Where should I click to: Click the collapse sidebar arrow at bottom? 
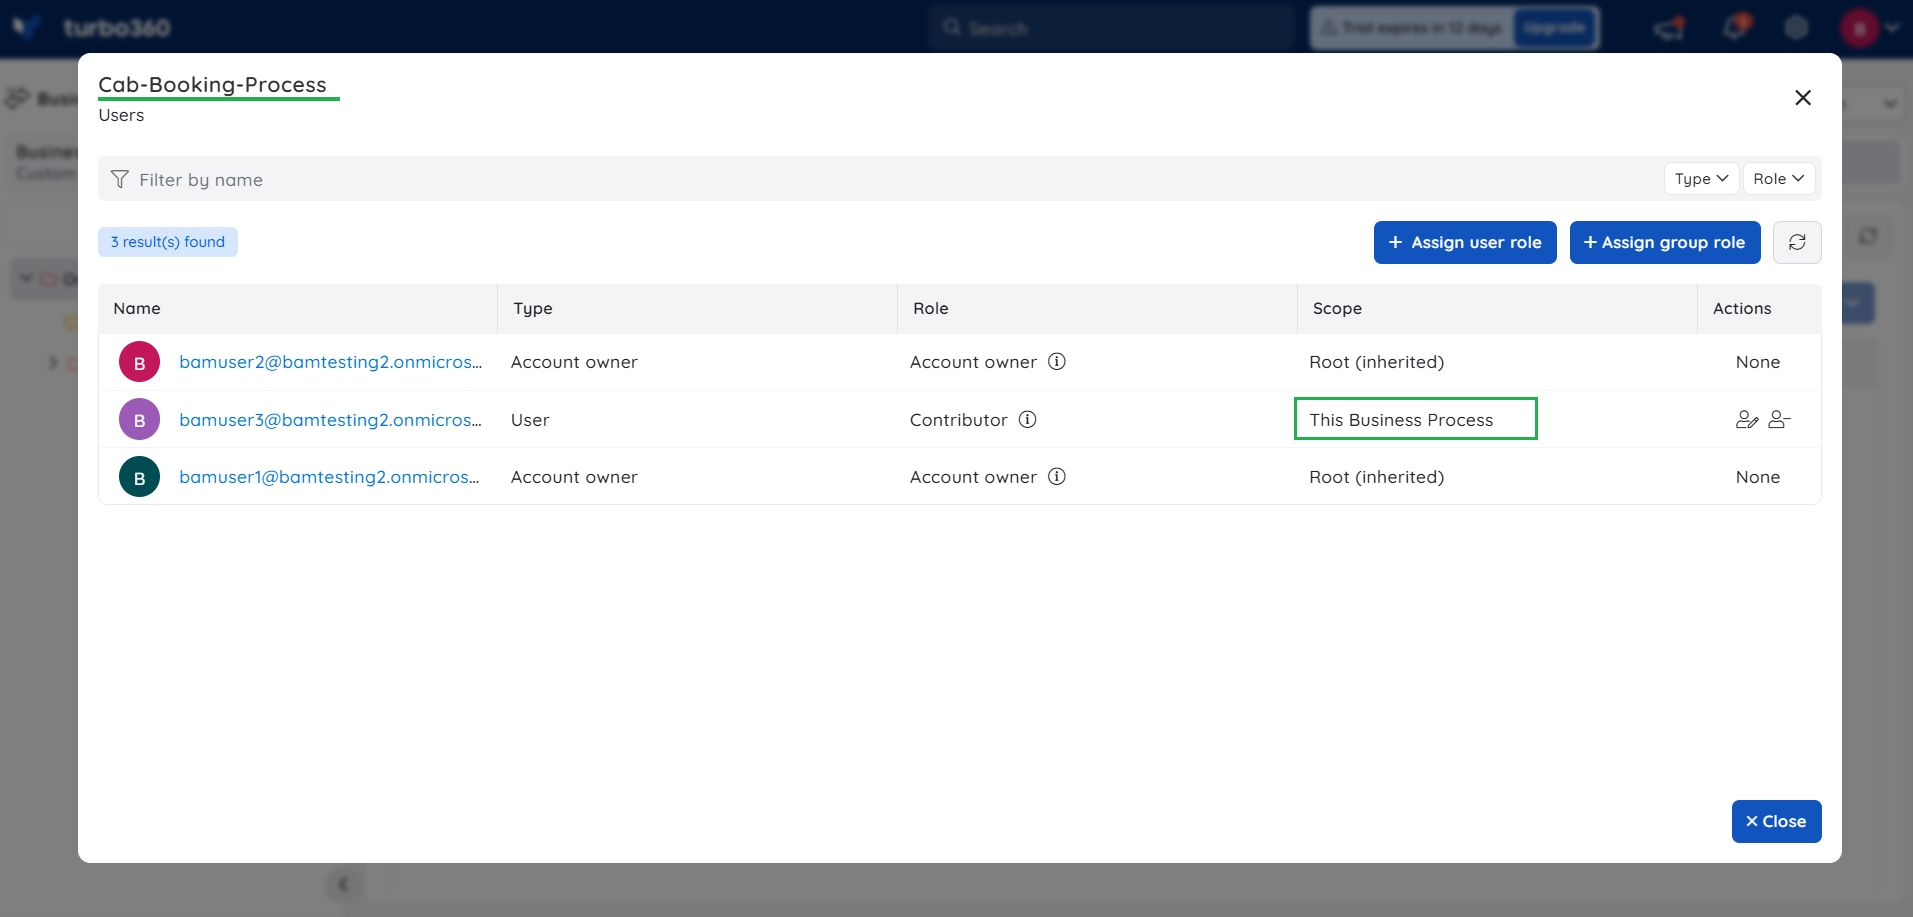click(343, 884)
